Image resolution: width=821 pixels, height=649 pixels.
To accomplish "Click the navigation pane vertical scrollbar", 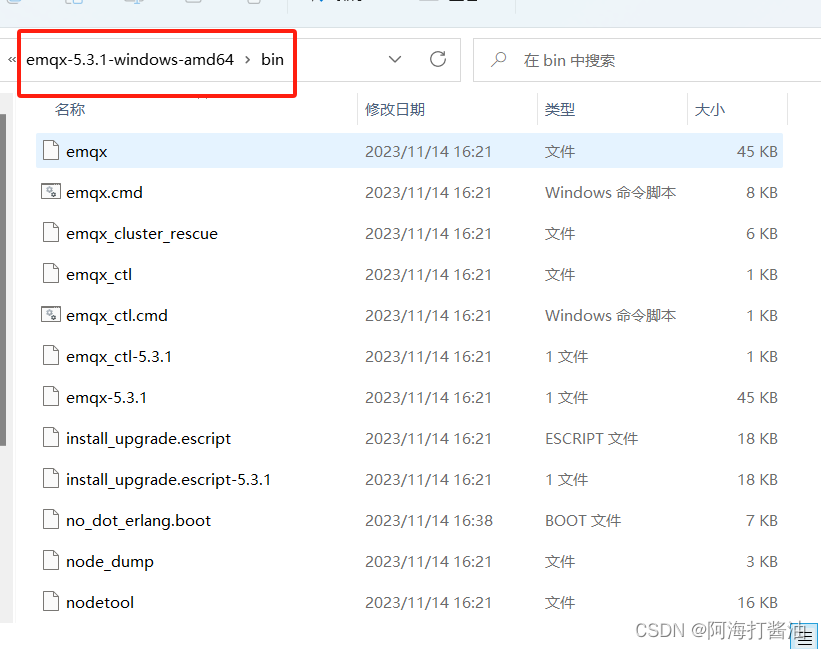I will (x=3, y=279).
